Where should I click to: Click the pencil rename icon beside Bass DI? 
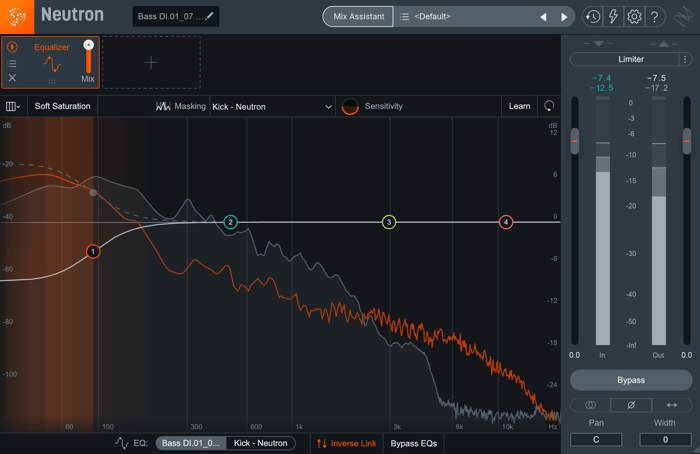pos(210,16)
